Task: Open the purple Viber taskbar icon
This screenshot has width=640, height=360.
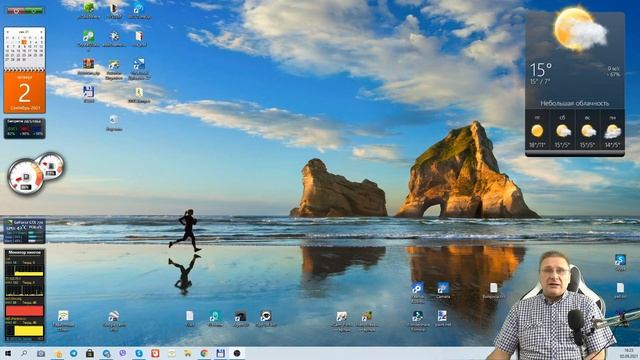Action: point(122,353)
